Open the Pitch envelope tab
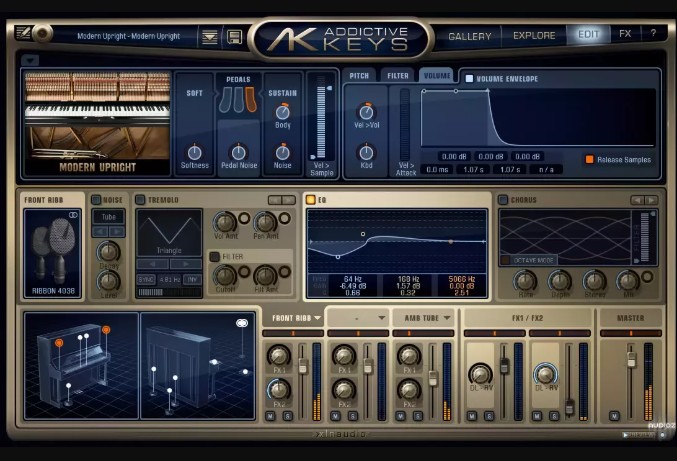677x461 pixels. pos(359,76)
